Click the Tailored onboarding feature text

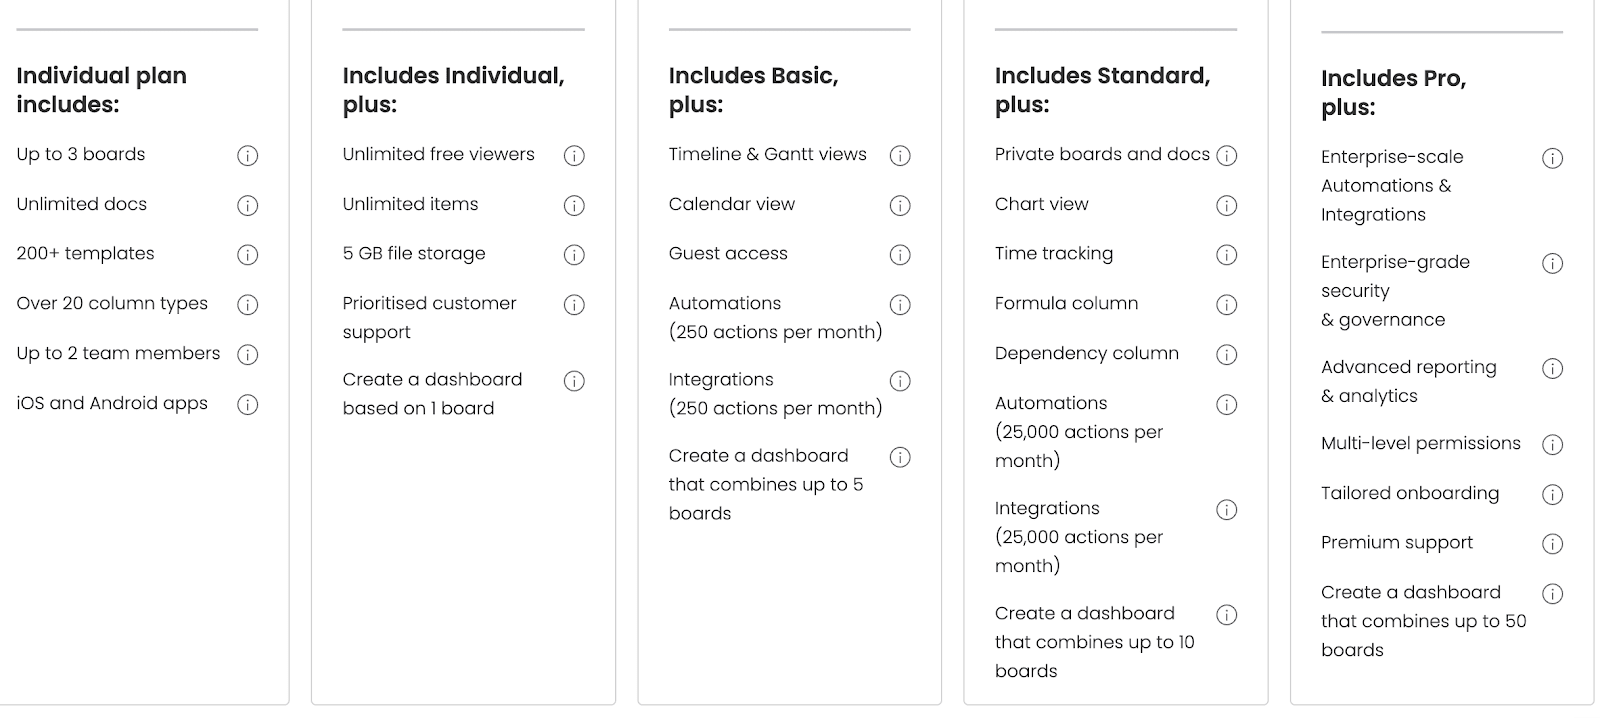tap(1409, 493)
